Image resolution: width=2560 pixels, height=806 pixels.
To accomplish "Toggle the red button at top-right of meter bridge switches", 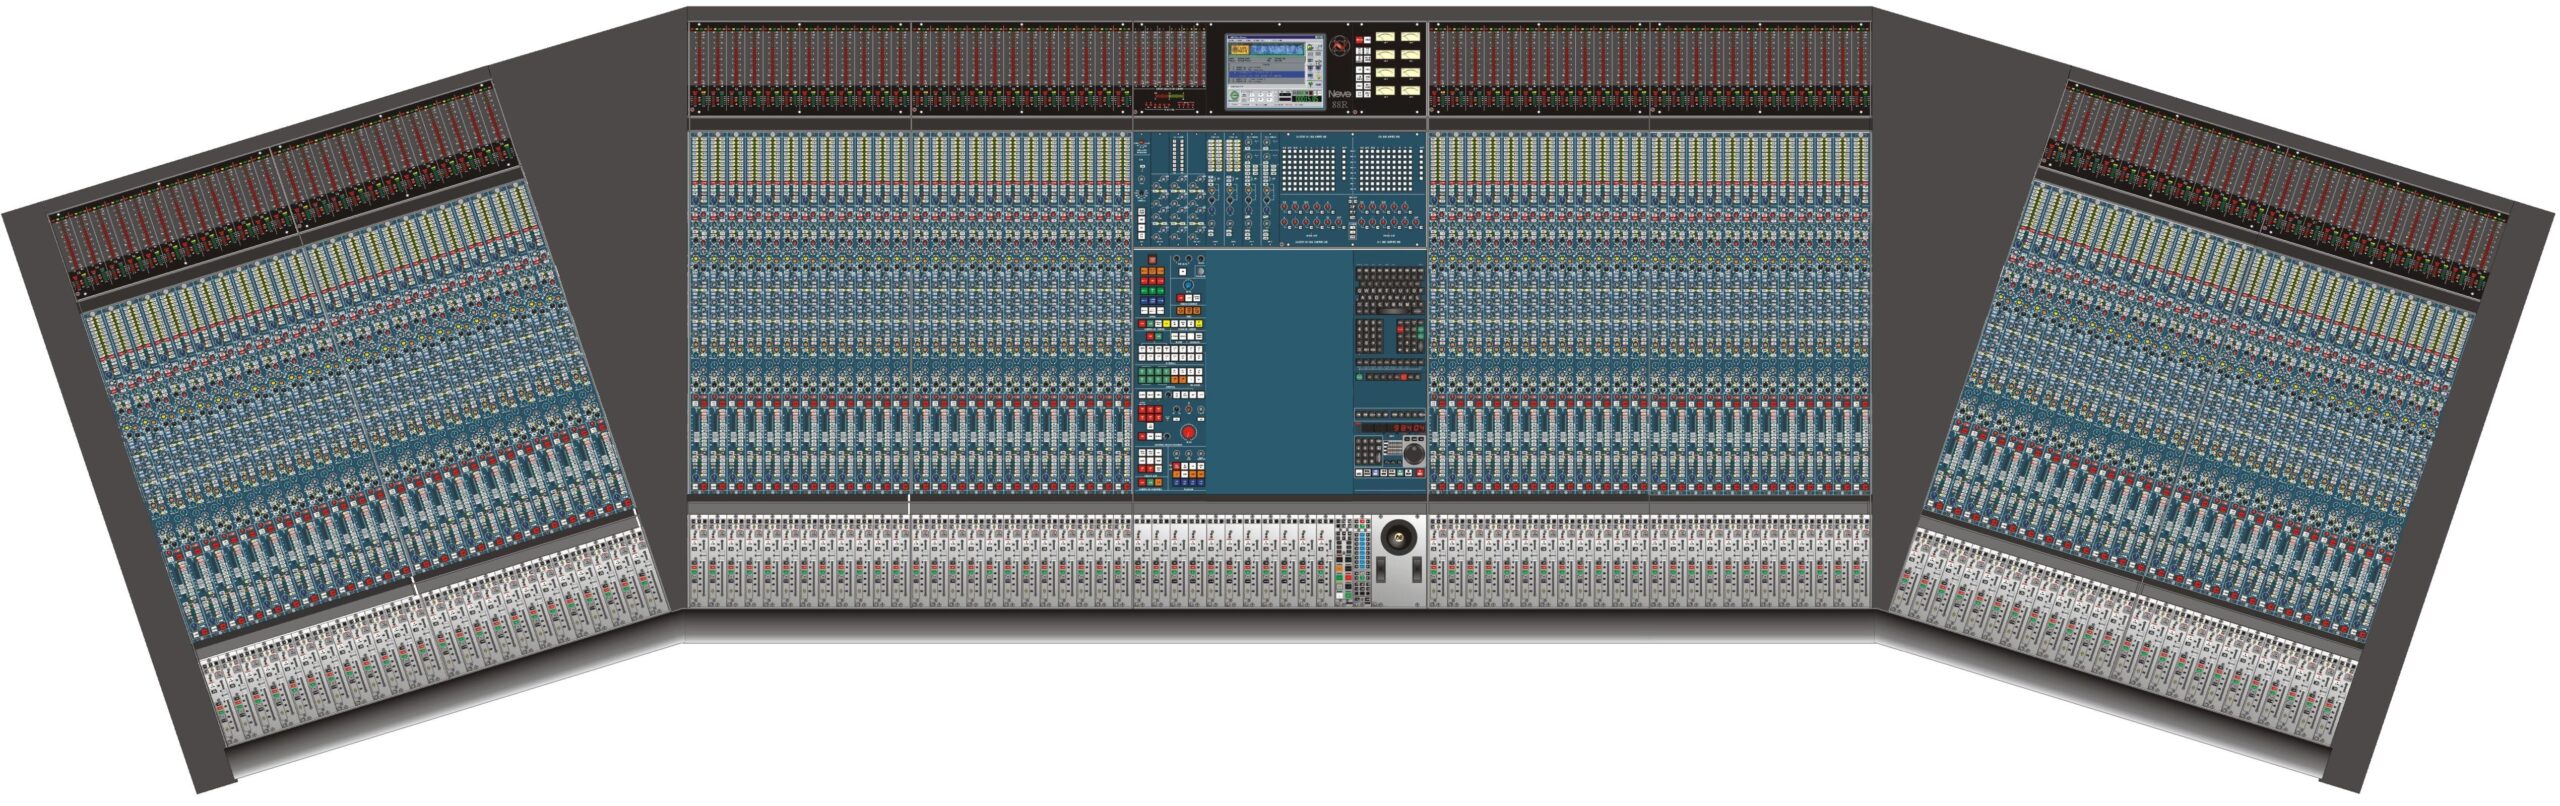I will coord(1359,40).
